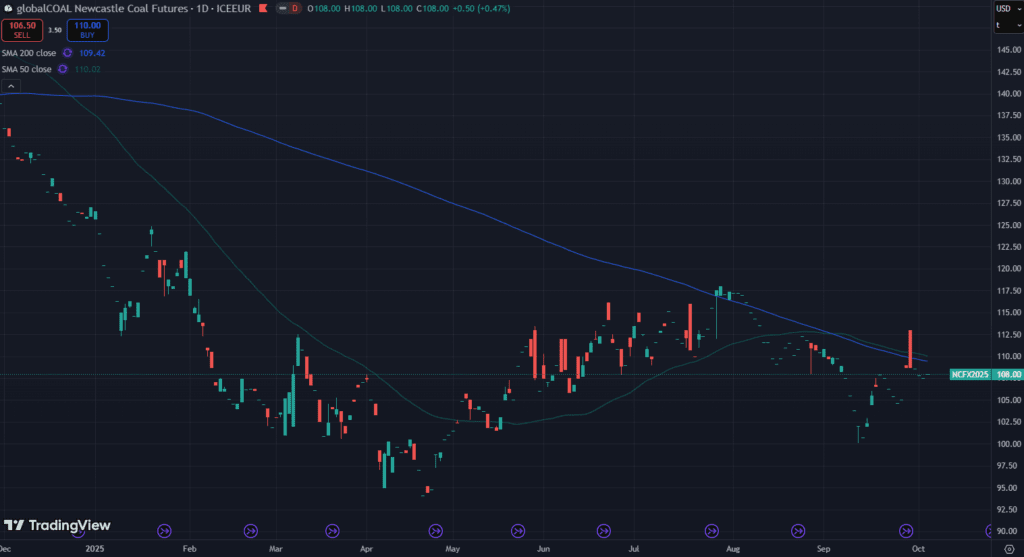The height and width of the screenshot is (557, 1024).
Task: Open the USD currency dropdown
Action: pyautogui.click(x=1003, y=9)
